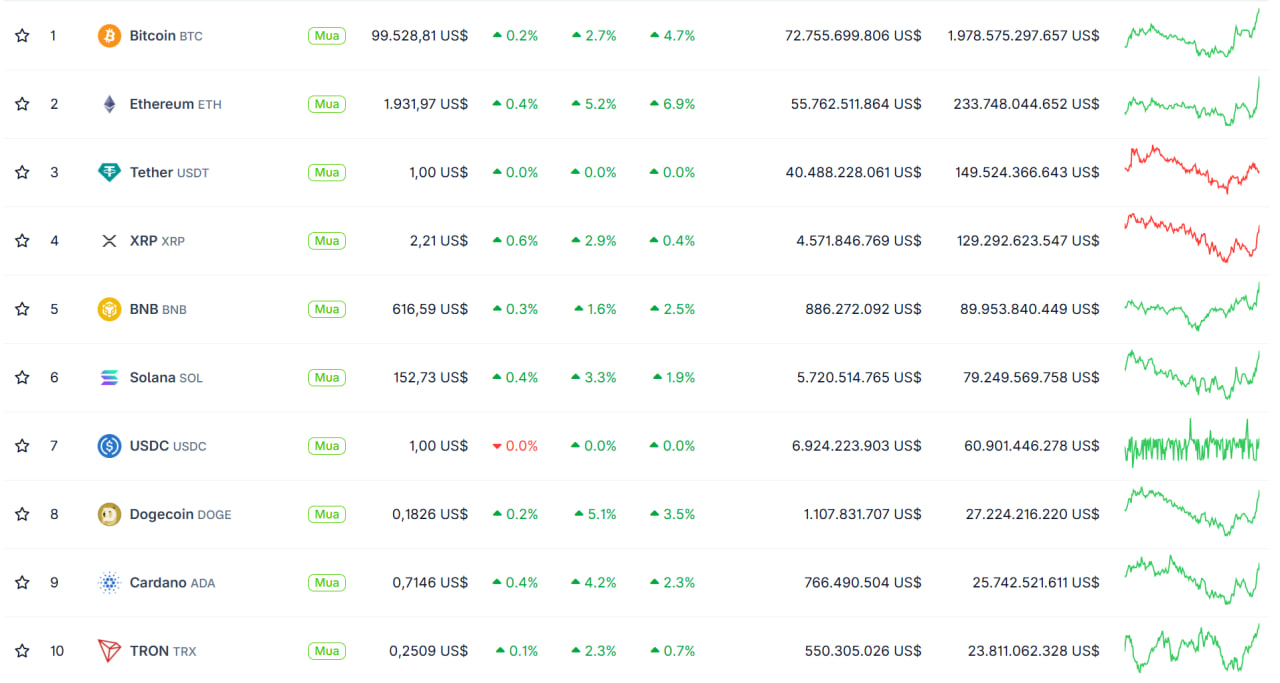Click the Tether coin logo icon

point(109,172)
